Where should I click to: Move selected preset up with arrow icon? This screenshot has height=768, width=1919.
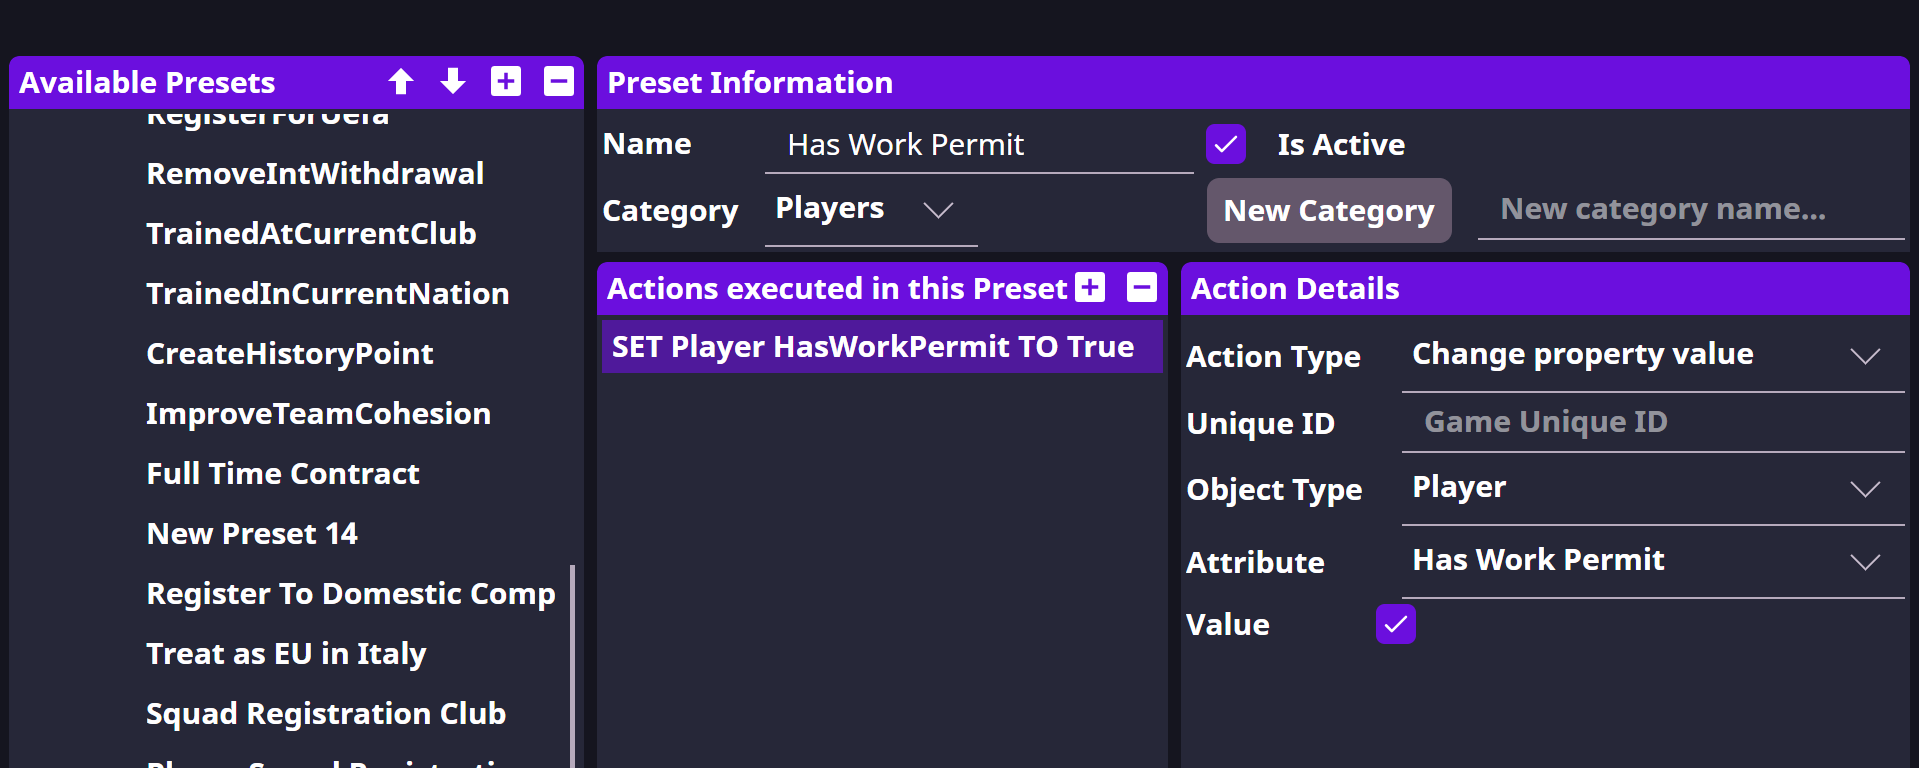pyautogui.click(x=401, y=81)
